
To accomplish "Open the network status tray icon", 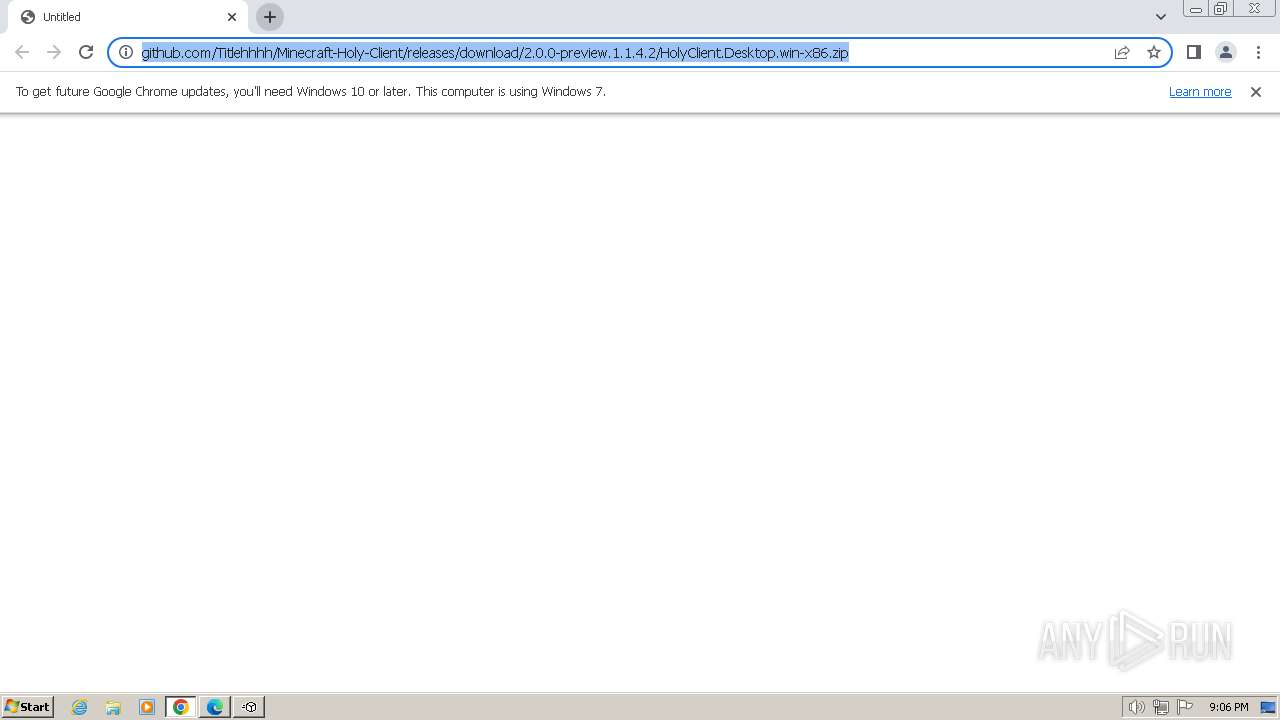I will 1161,707.
